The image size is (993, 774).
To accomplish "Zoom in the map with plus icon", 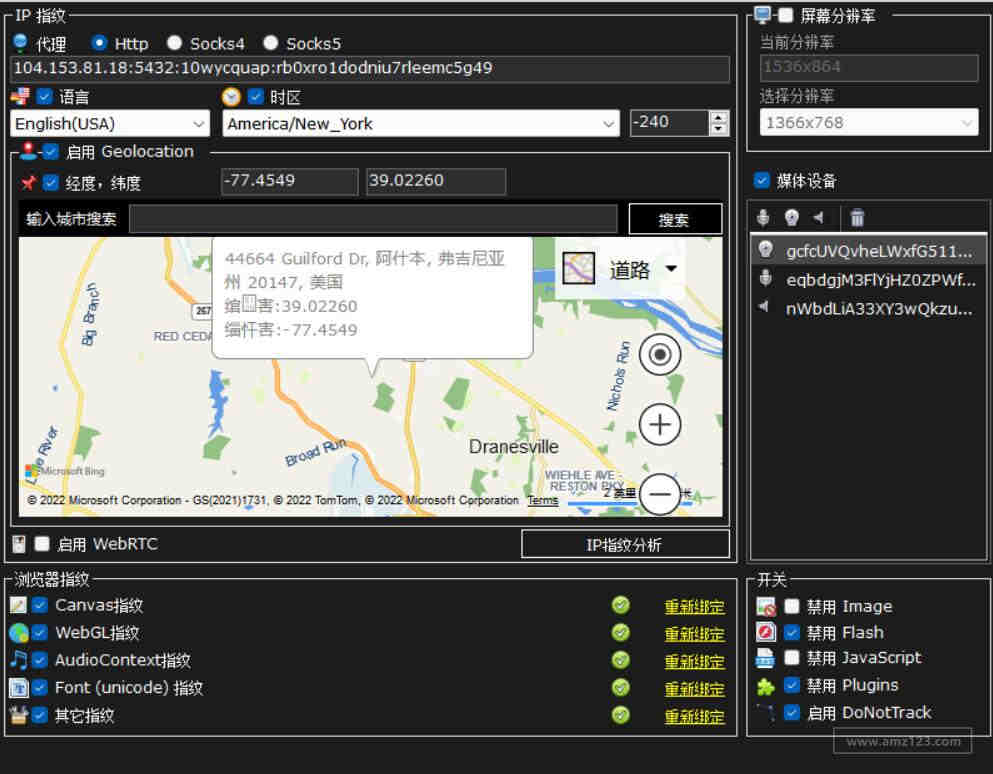I will (x=660, y=424).
